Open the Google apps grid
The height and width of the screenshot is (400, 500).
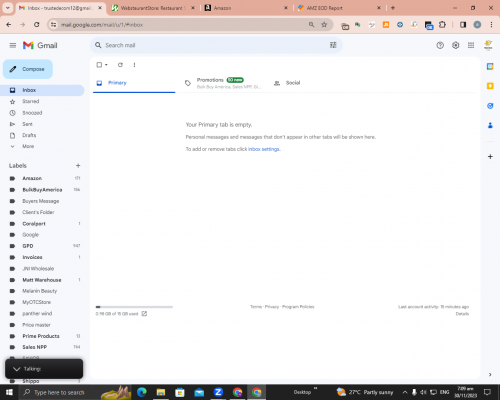tap(471, 45)
